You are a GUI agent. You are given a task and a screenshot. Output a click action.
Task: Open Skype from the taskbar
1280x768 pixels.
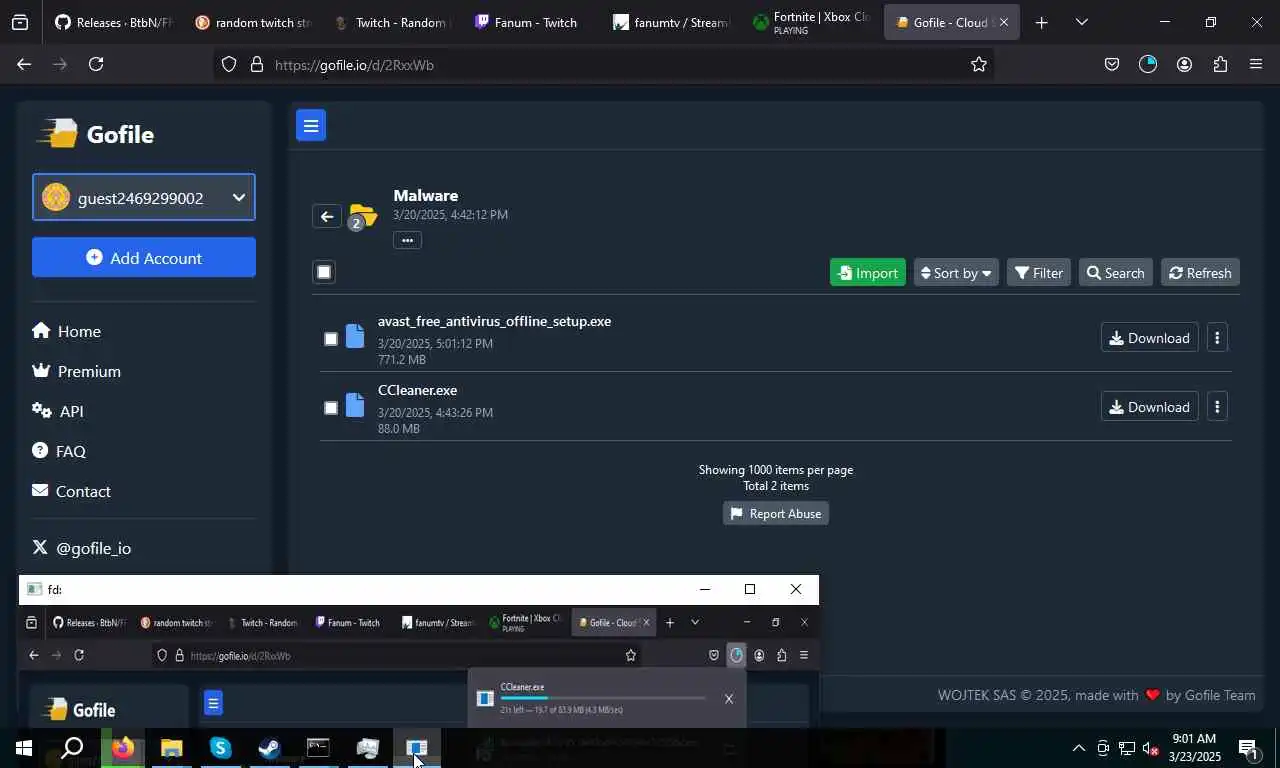220,748
